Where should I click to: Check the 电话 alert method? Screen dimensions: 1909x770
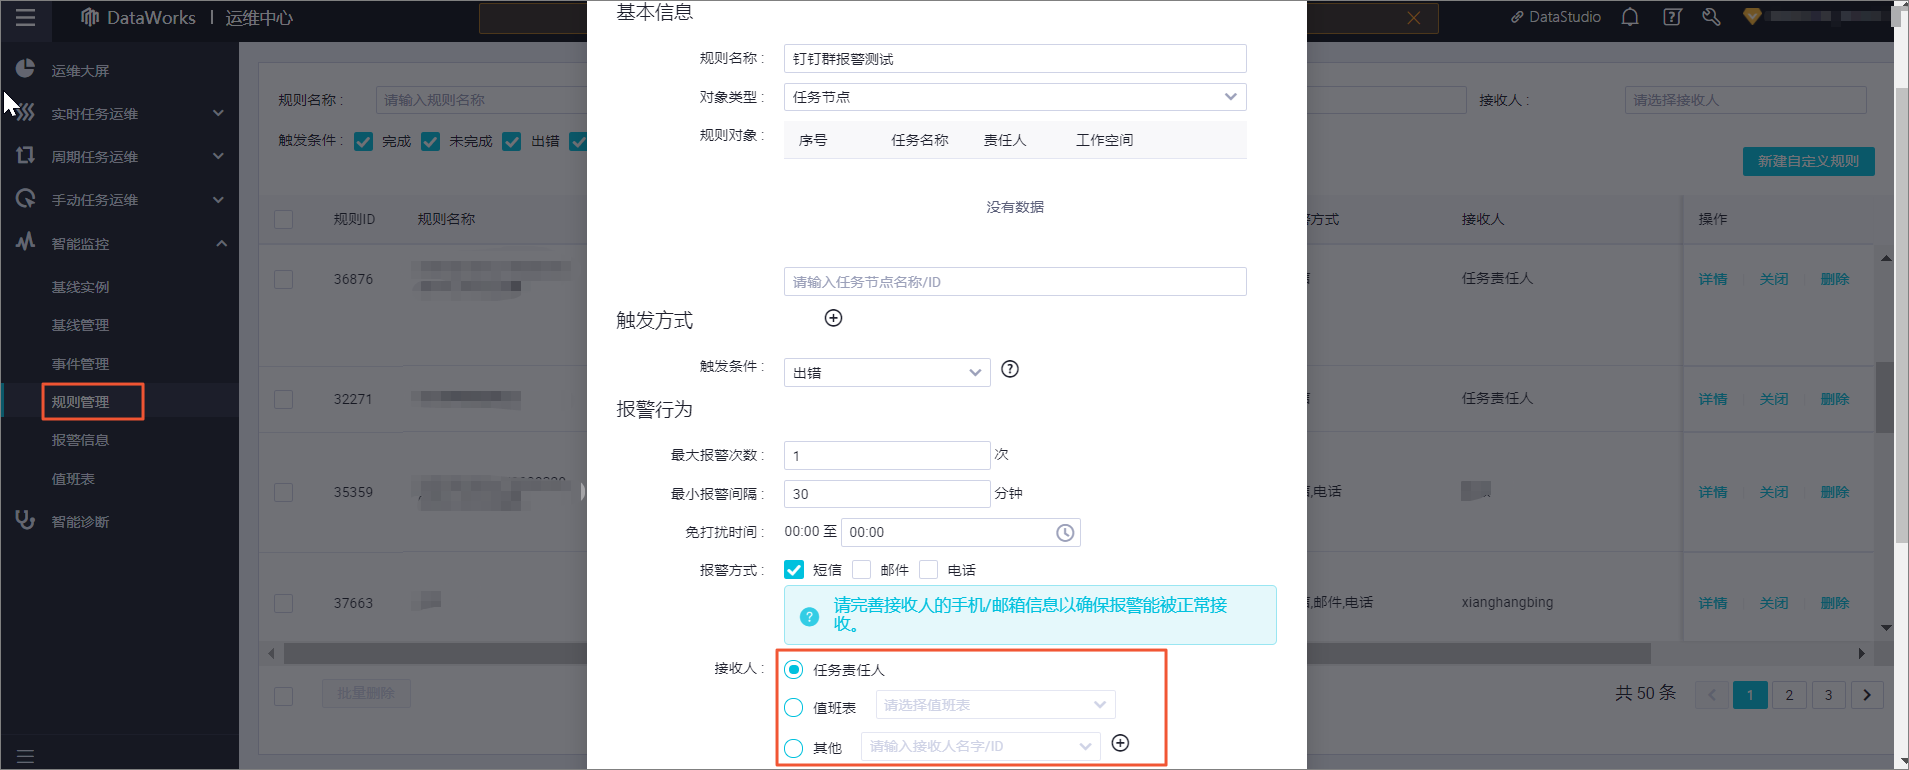point(928,570)
